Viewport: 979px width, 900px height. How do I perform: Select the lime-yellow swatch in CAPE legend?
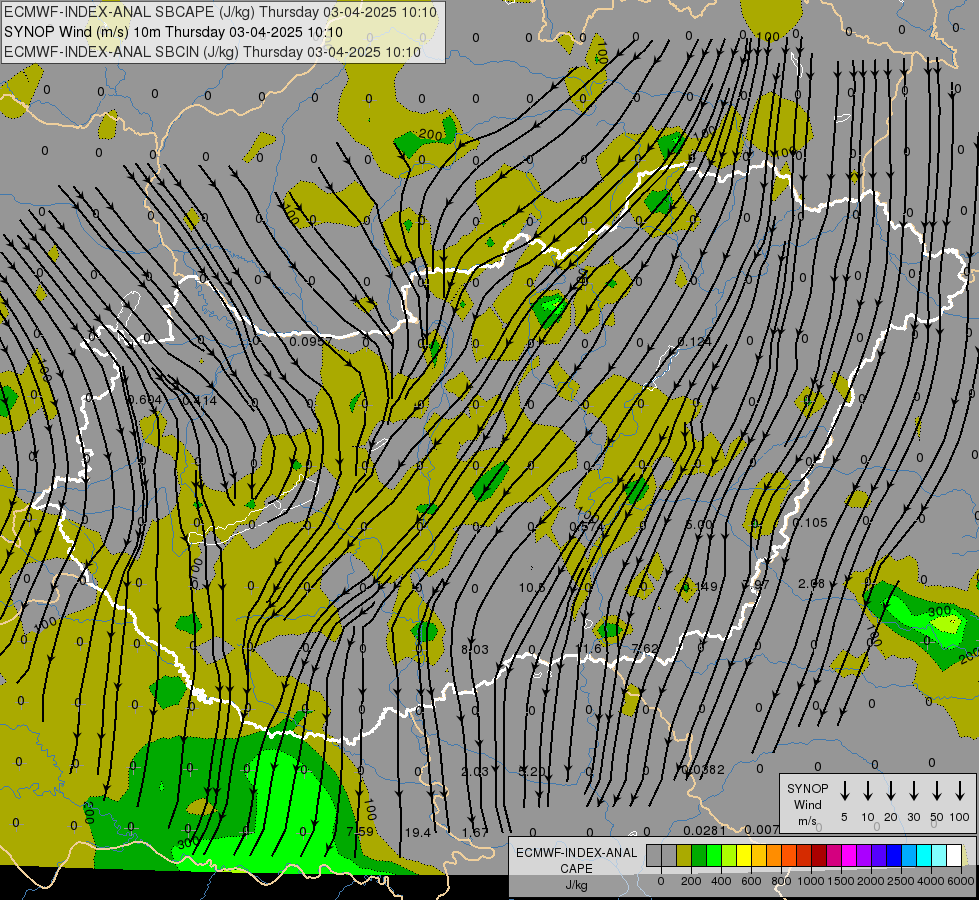[729, 855]
